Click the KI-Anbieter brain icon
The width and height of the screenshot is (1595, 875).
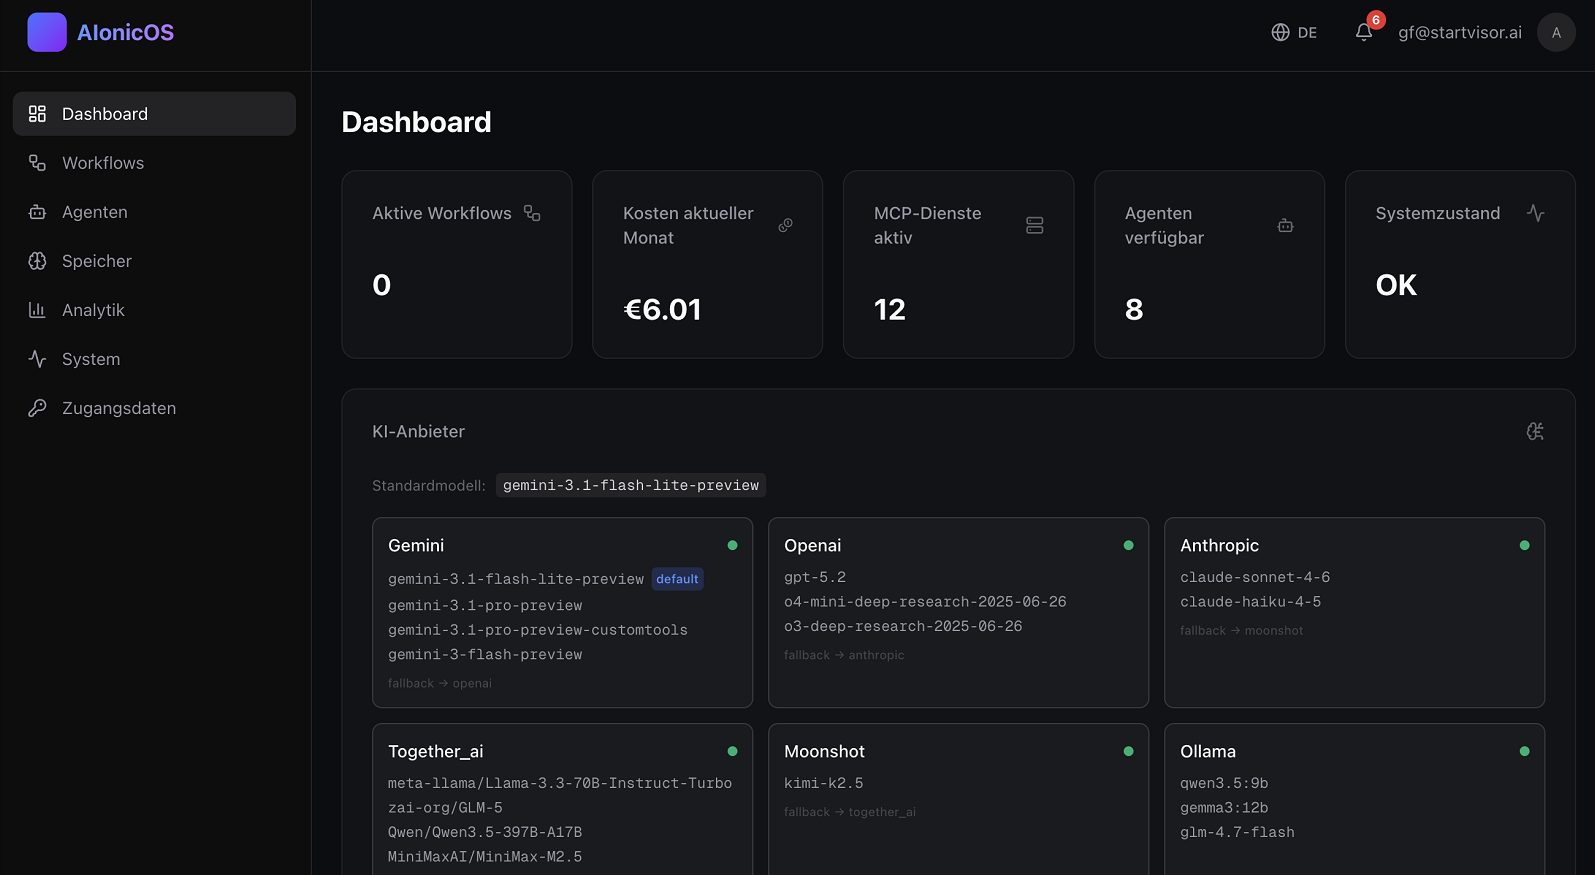pos(1535,431)
